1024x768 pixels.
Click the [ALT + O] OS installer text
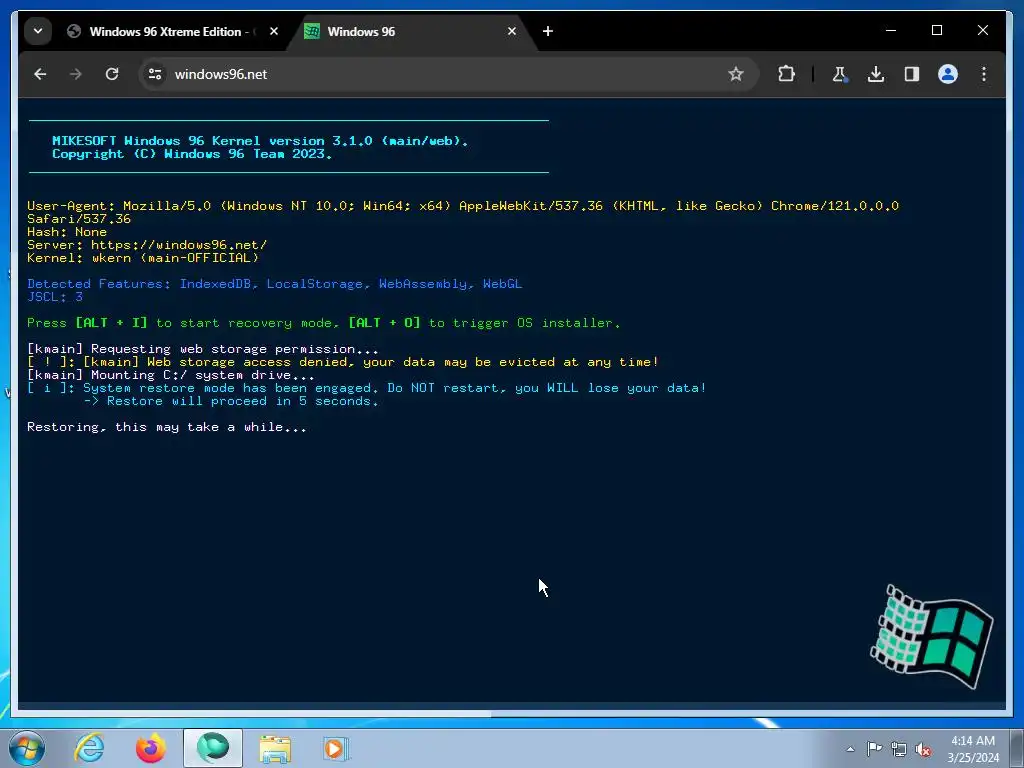(x=385, y=323)
